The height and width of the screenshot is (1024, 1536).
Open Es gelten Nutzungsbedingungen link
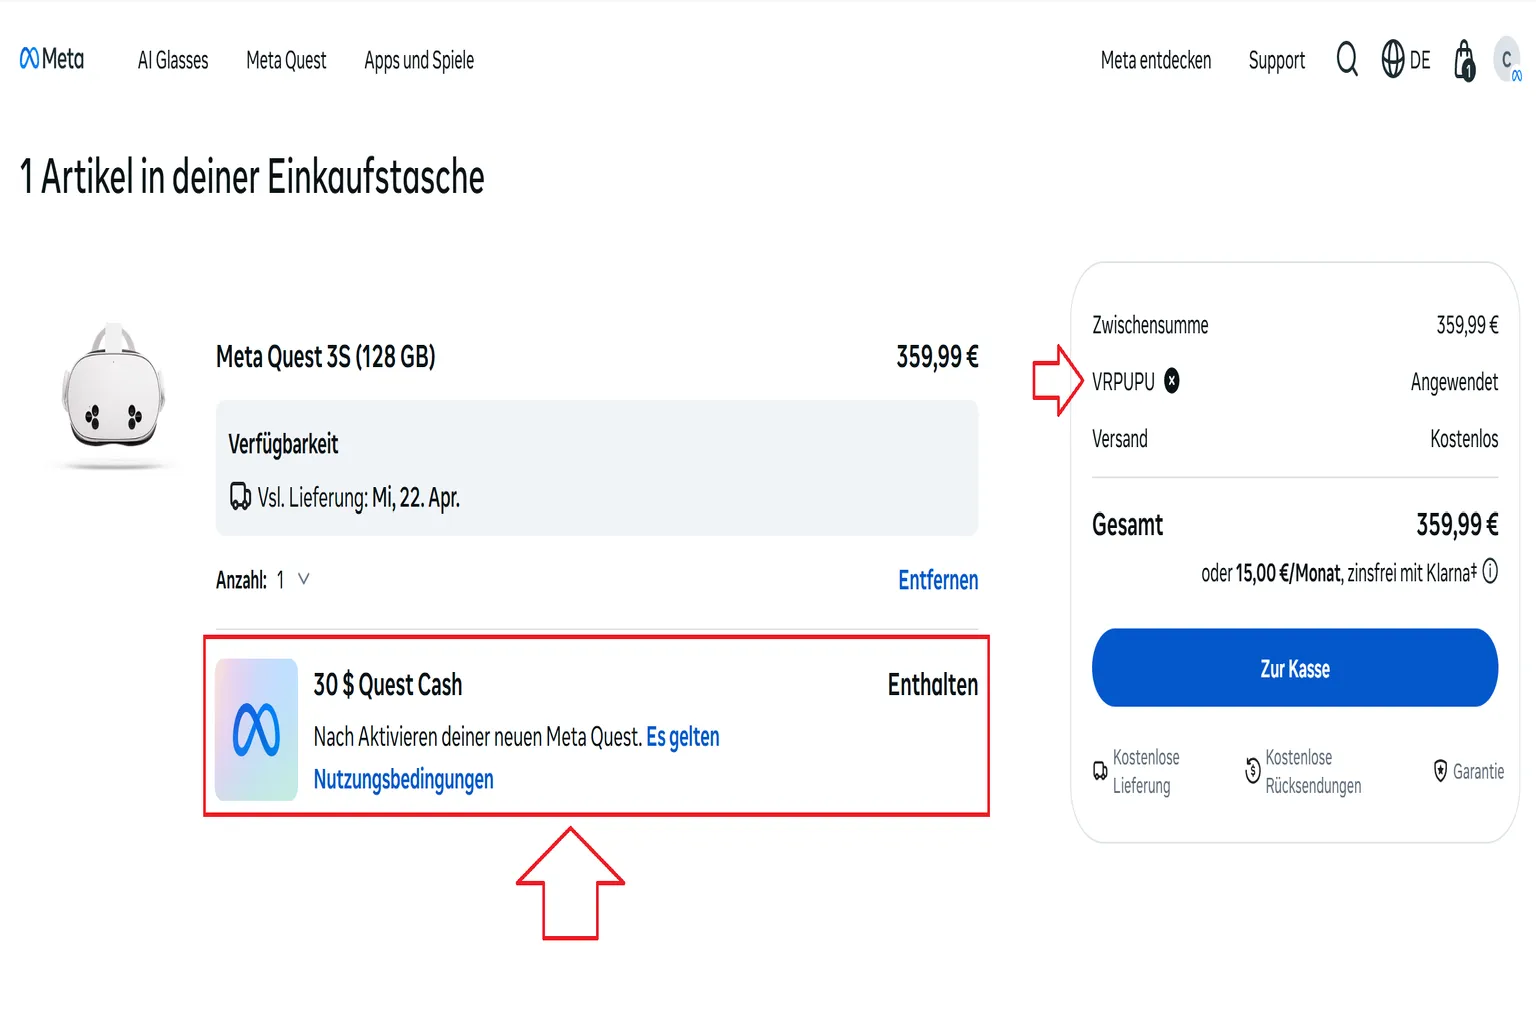[516, 758]
